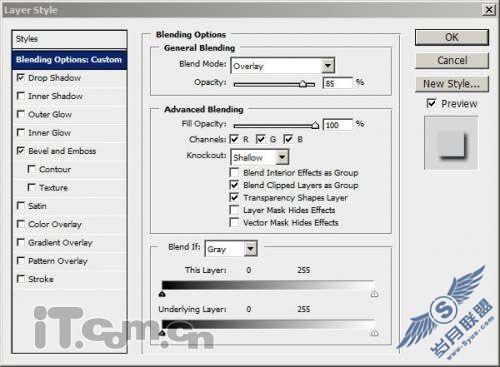Click the OK button
This screenshot has height=367, width=500.
coord(452,37)
